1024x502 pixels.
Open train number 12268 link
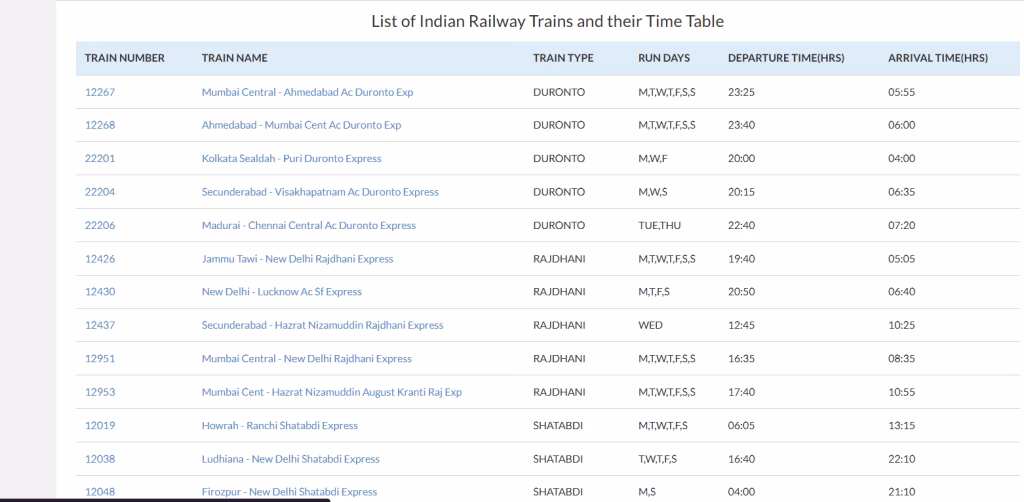[100, 125]
